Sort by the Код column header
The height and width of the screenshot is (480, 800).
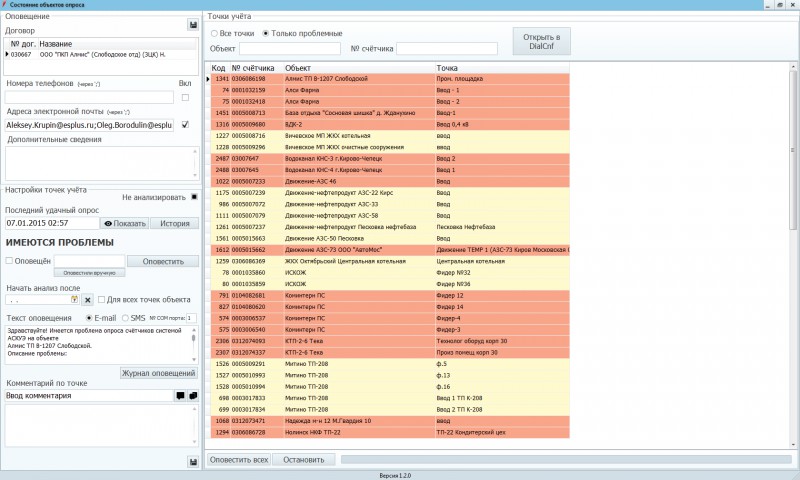[x=219, y=68]
